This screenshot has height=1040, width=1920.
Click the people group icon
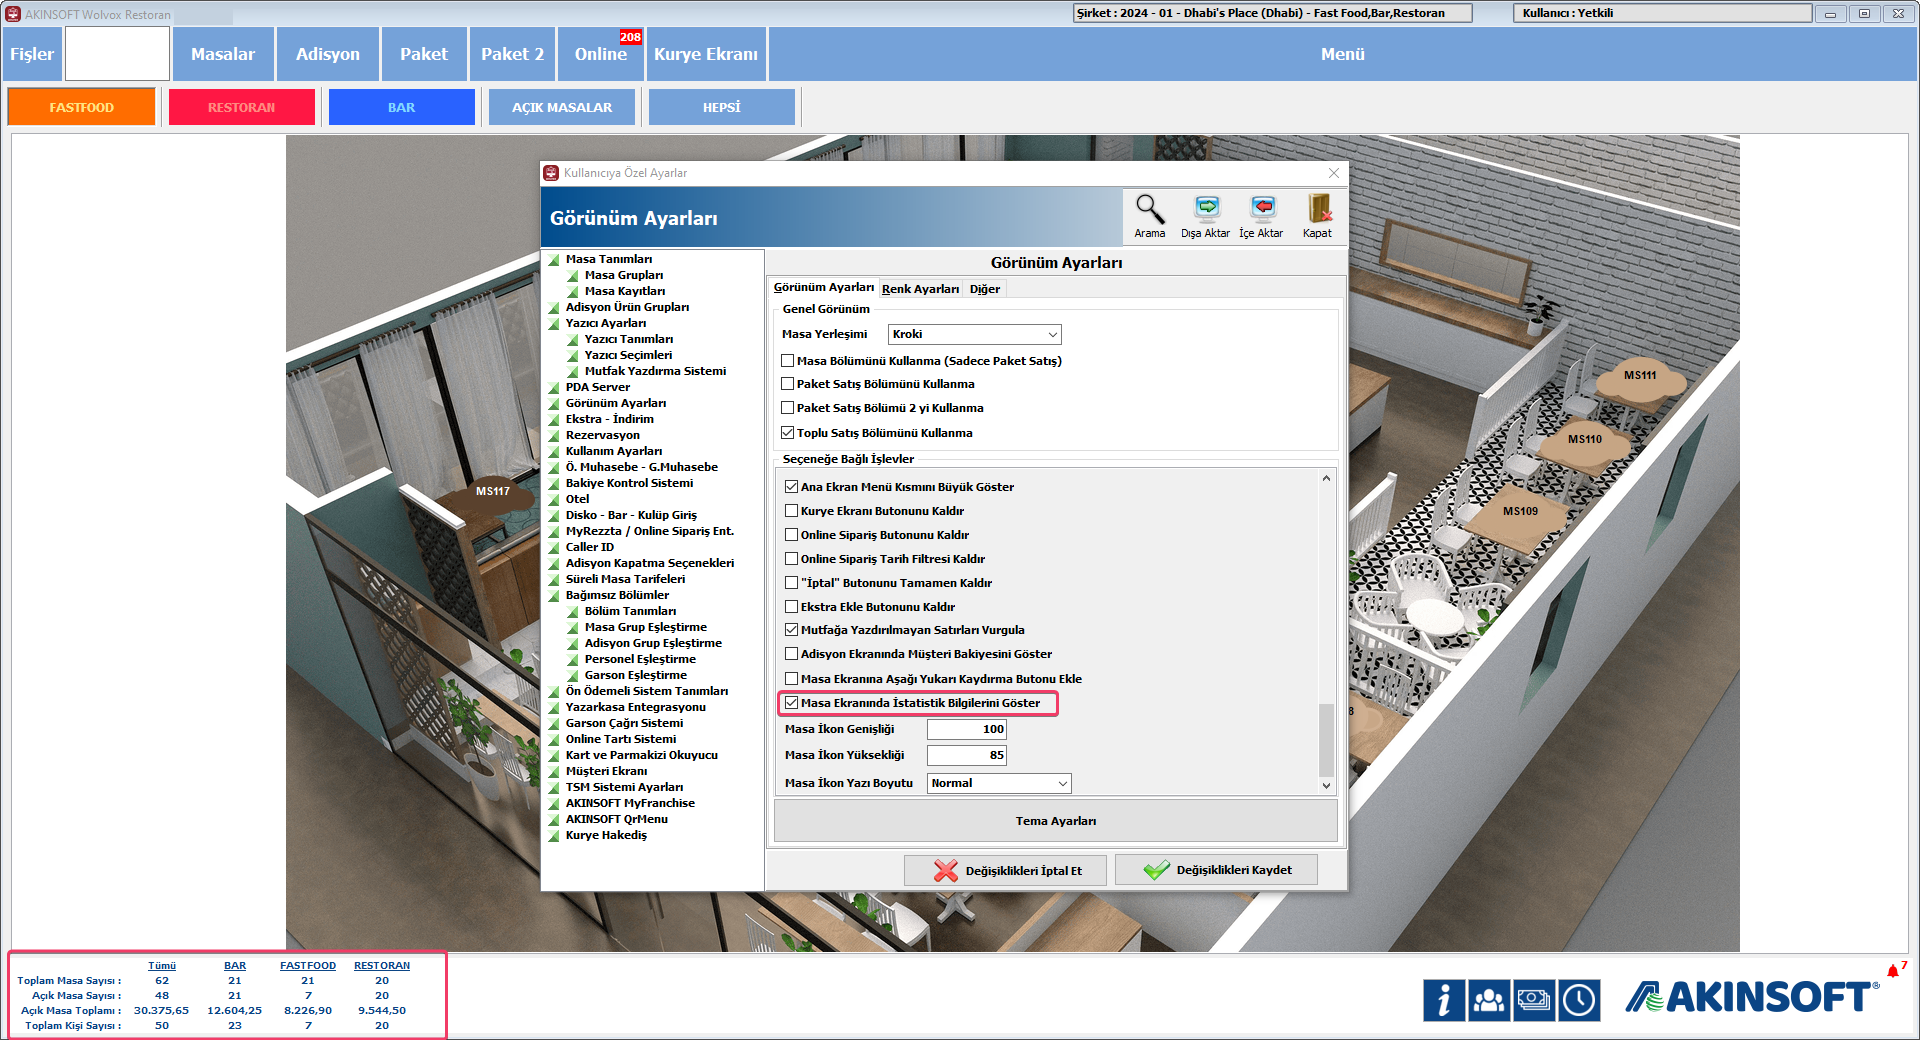tap(1489, 1000)
